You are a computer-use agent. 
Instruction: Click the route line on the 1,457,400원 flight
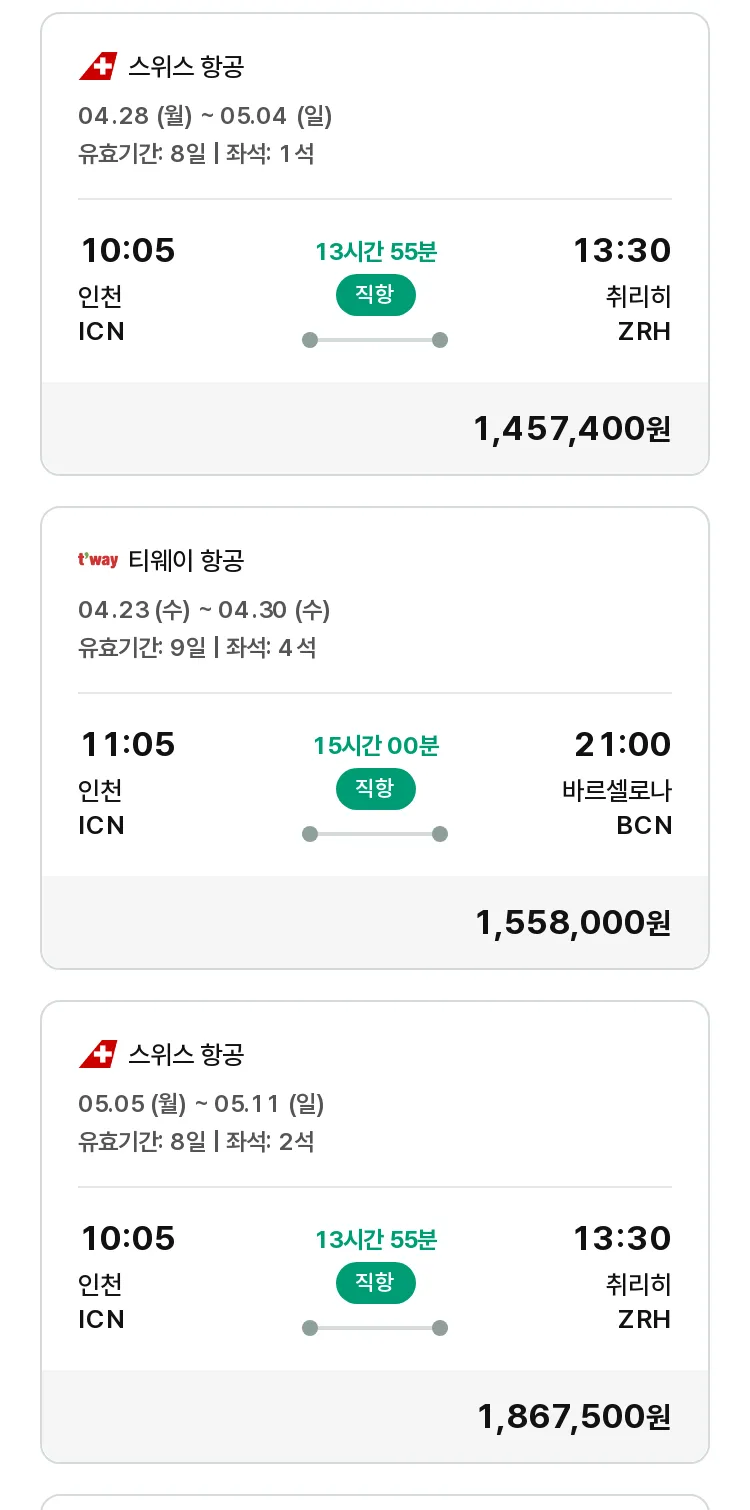[x=375, y=340]
